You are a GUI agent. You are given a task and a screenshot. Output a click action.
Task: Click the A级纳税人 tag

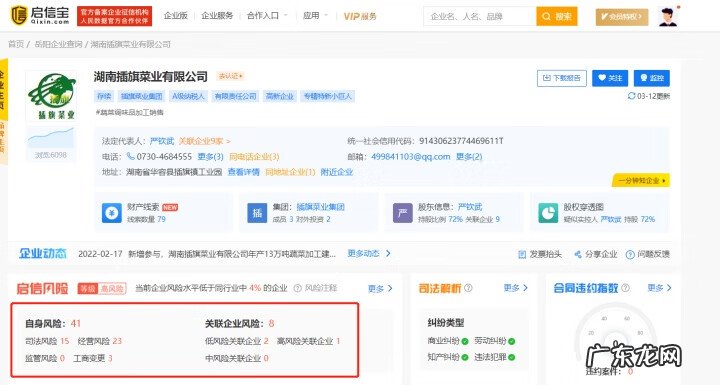click(188, 96)
